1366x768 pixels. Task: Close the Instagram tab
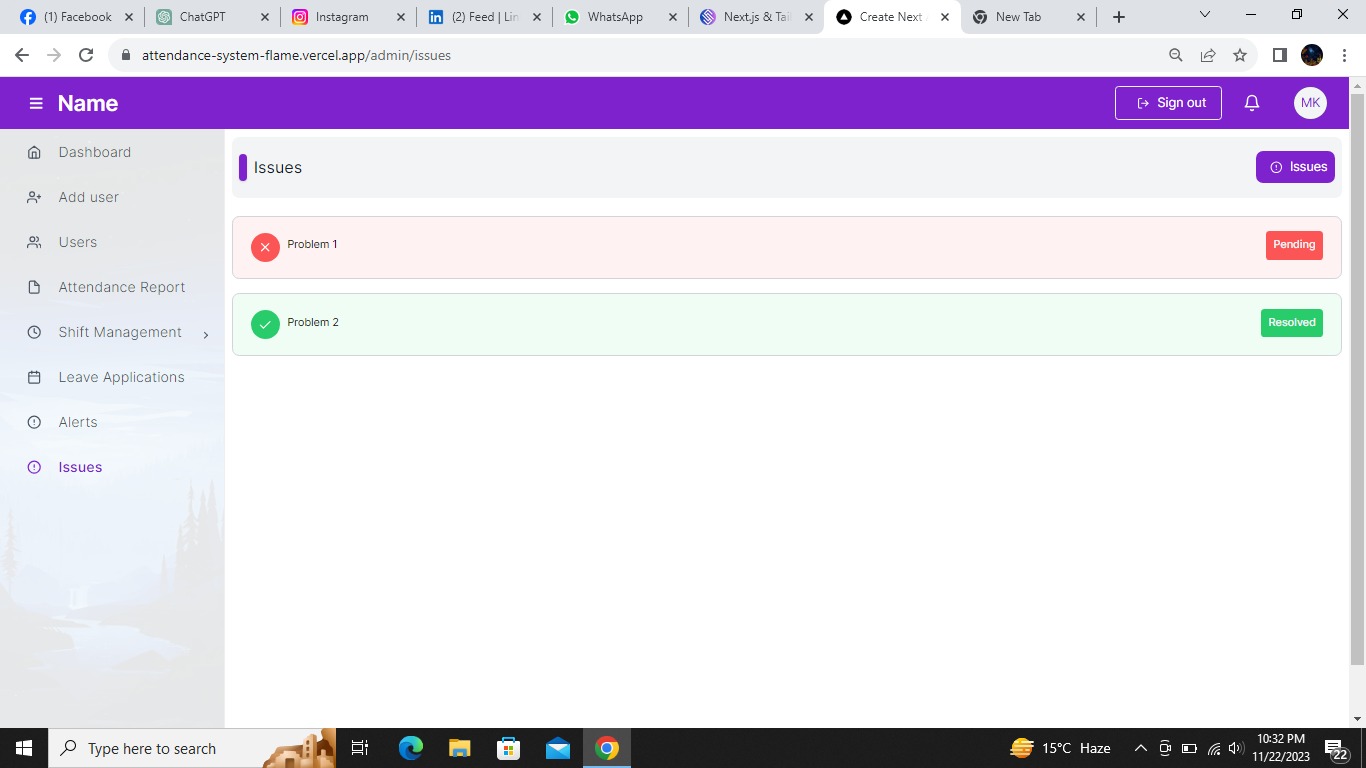click(401, 17)
